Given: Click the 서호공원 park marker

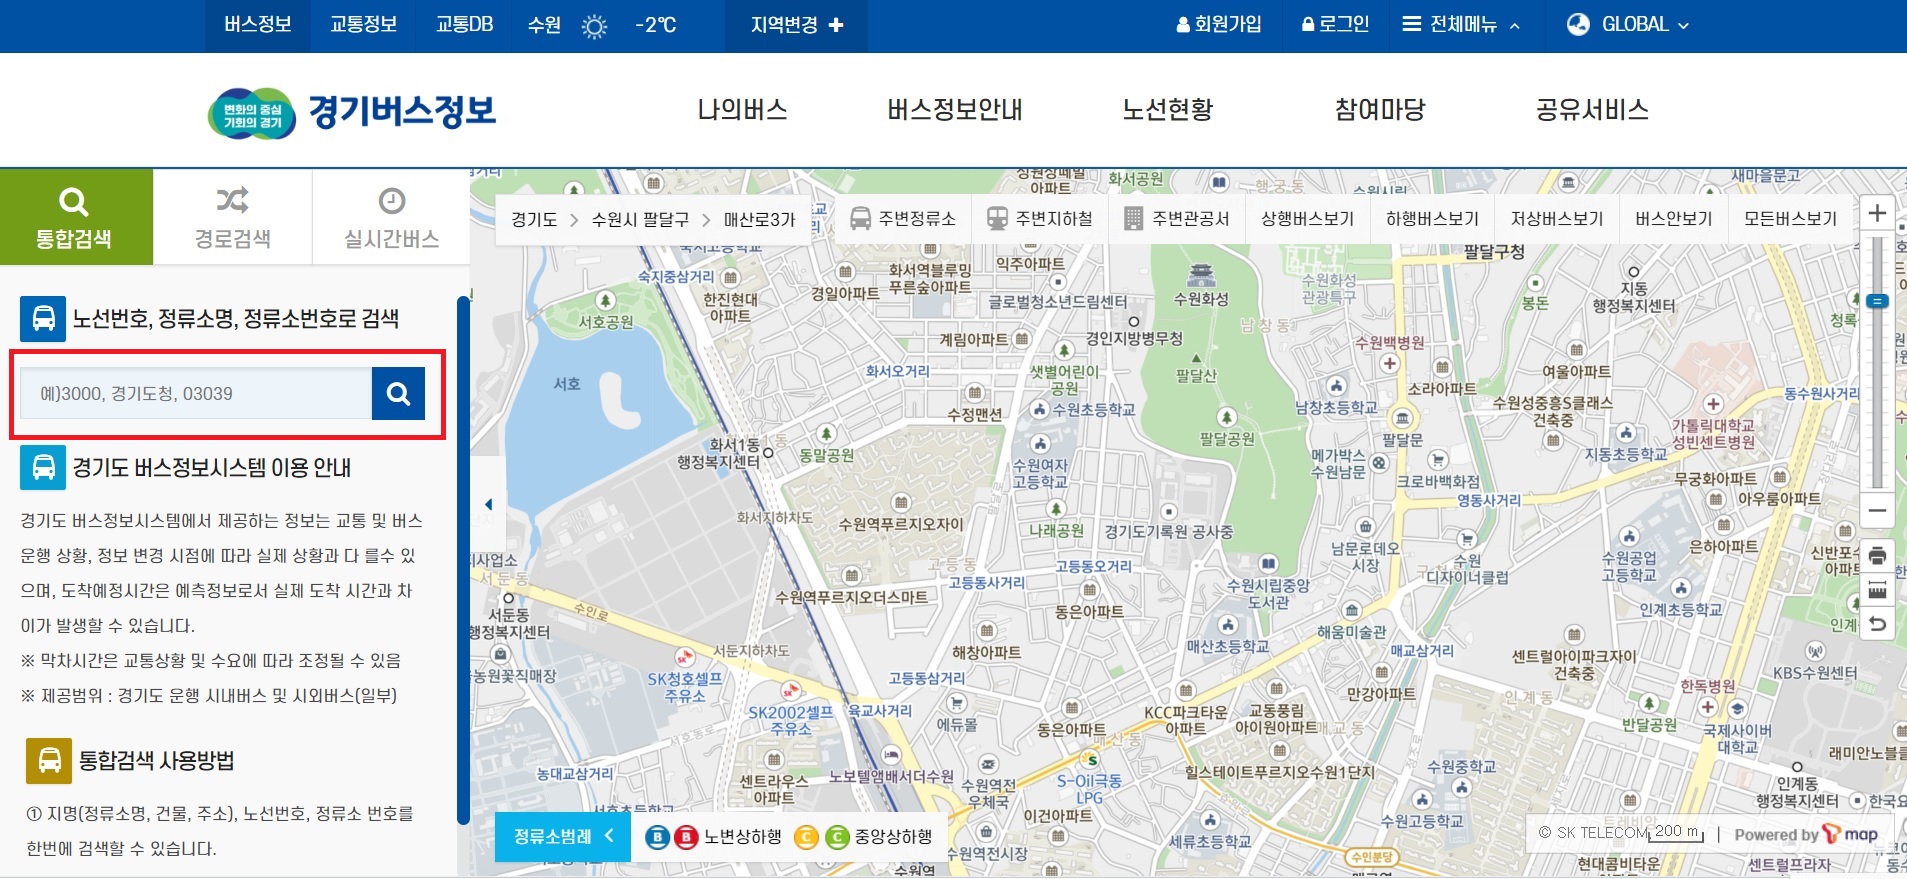Looking at the screenshot, I should tap(606, 300).
